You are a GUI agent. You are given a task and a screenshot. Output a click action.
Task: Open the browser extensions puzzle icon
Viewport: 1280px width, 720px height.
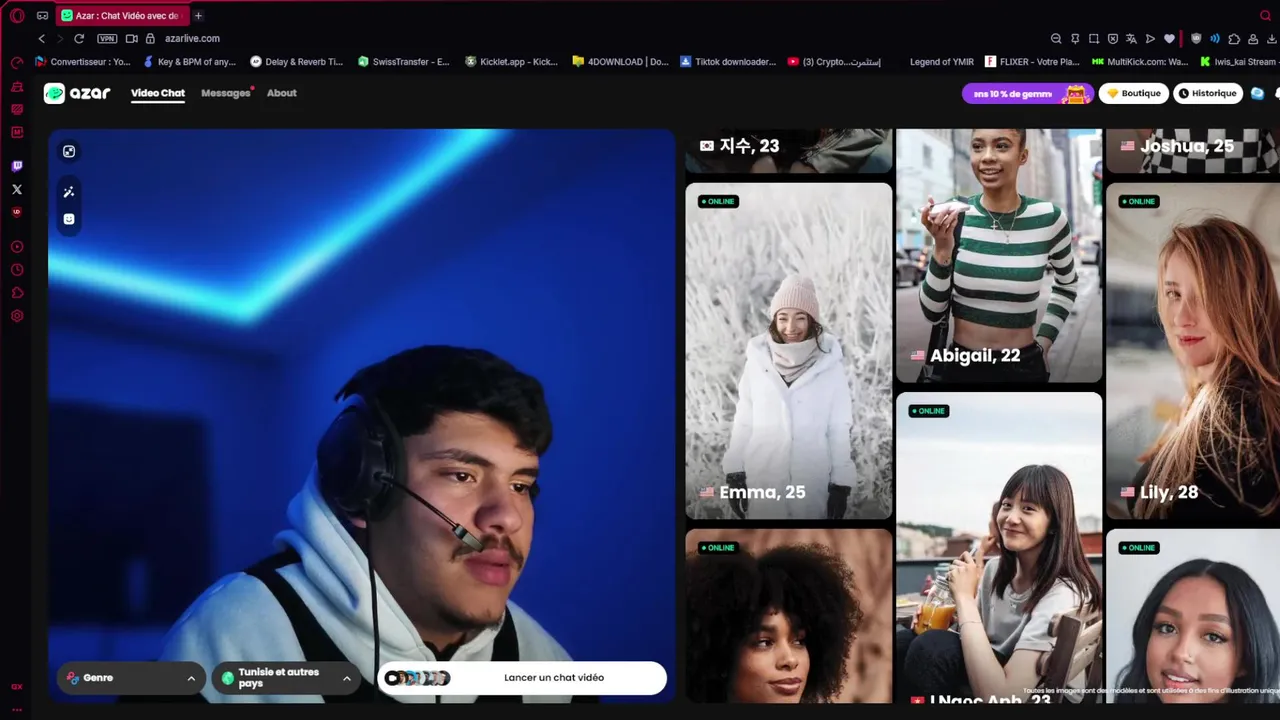[x=1234, y=38]
